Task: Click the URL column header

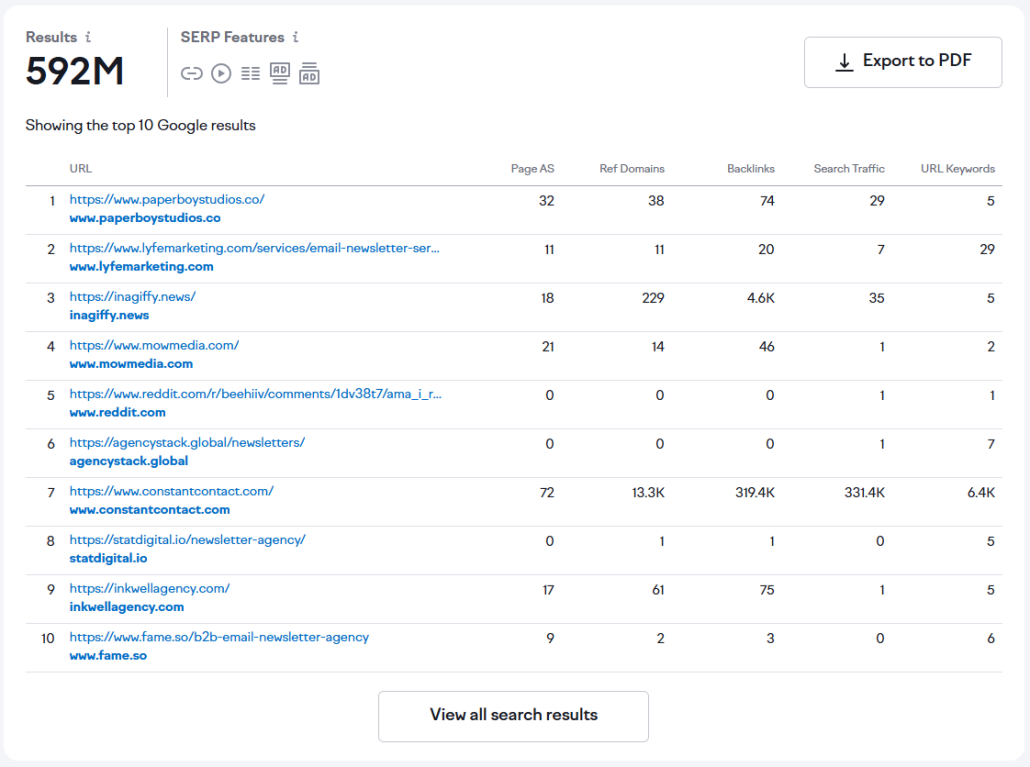Action: point(81,169)
